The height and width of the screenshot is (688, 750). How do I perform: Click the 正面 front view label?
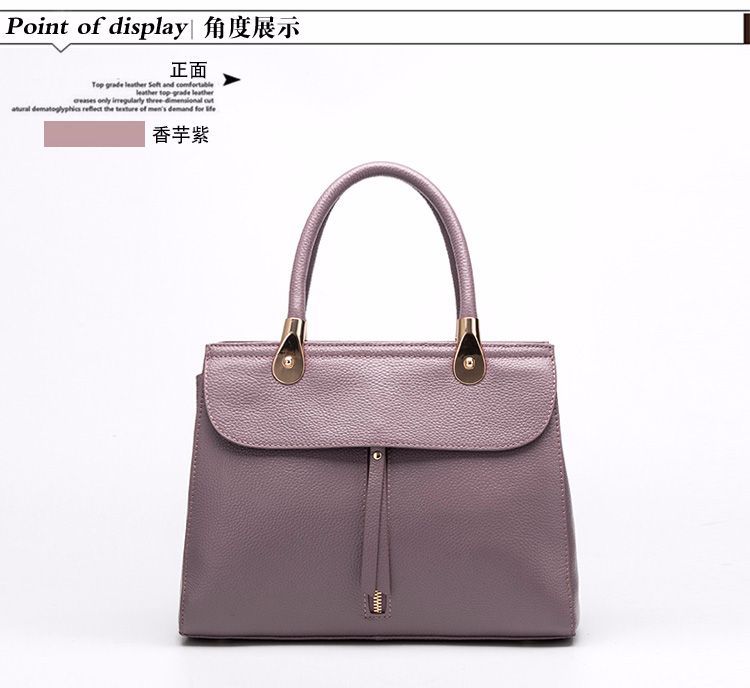pos(188,70)
